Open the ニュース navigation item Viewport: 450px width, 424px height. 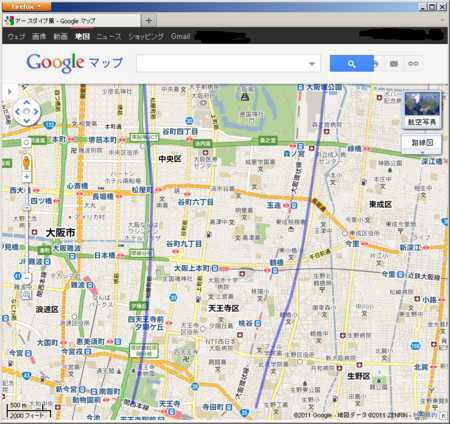click(x=109, y=36)
